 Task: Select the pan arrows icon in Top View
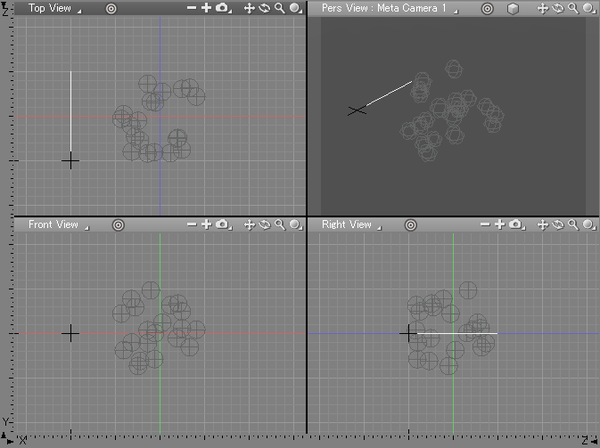pyautogui.click(x=250, y=8)
